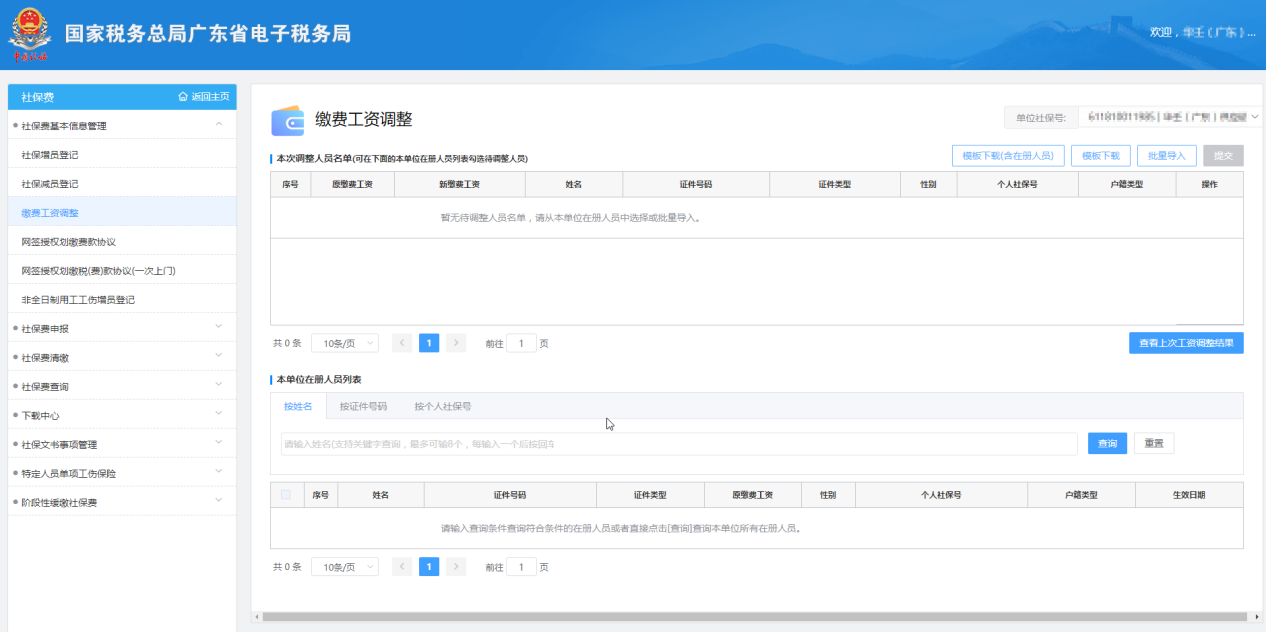Go to previous page in upper pagination
Screen dimensions: 1266x632
(x=402, y=343)
